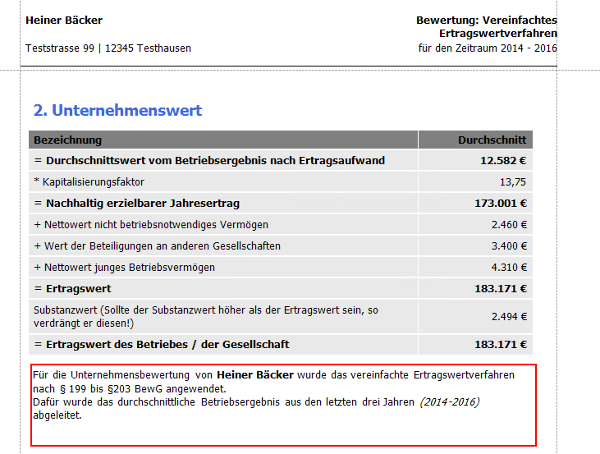Viewport: 600px width, 454px height.
Task: Click the value 3.400 €
Action: point(509,246)
